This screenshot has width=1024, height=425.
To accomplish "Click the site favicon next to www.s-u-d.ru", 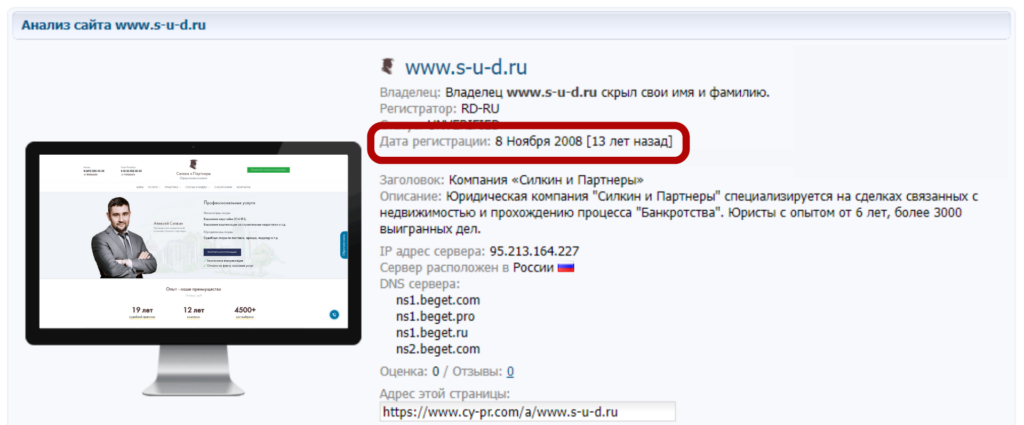I will [x=388, y=66].
